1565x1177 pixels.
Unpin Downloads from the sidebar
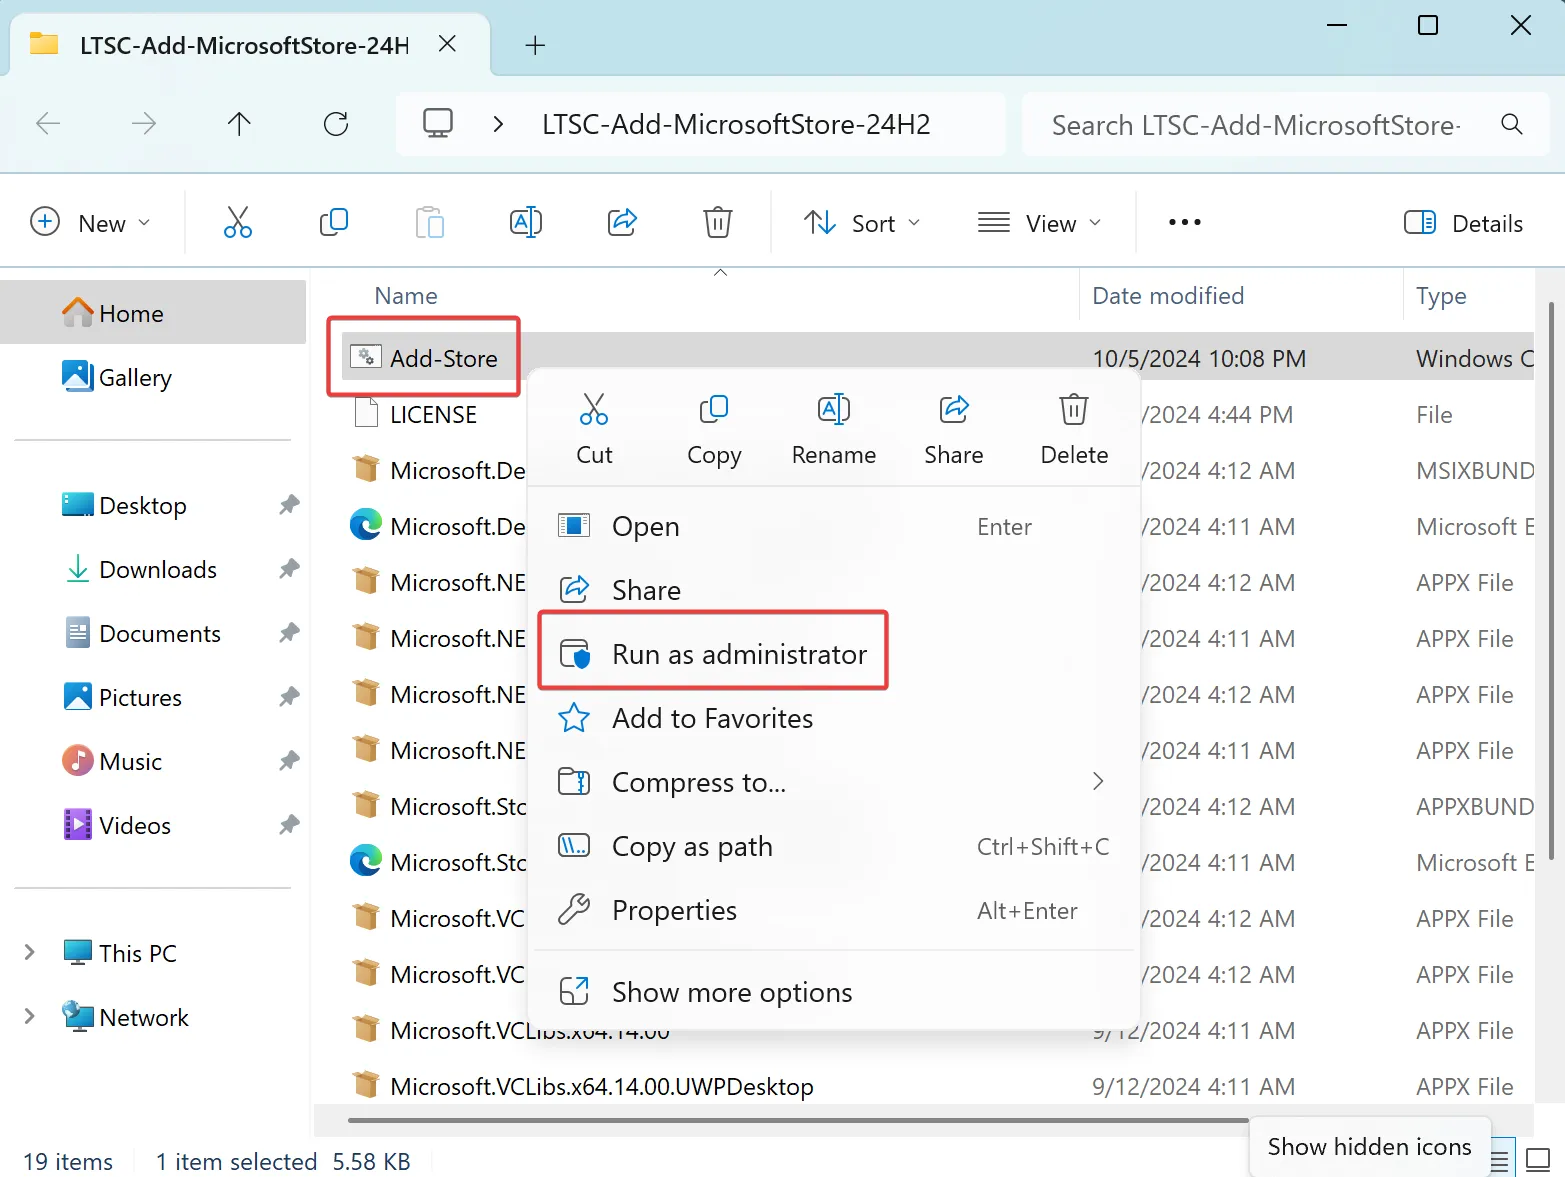pos(288,568)
